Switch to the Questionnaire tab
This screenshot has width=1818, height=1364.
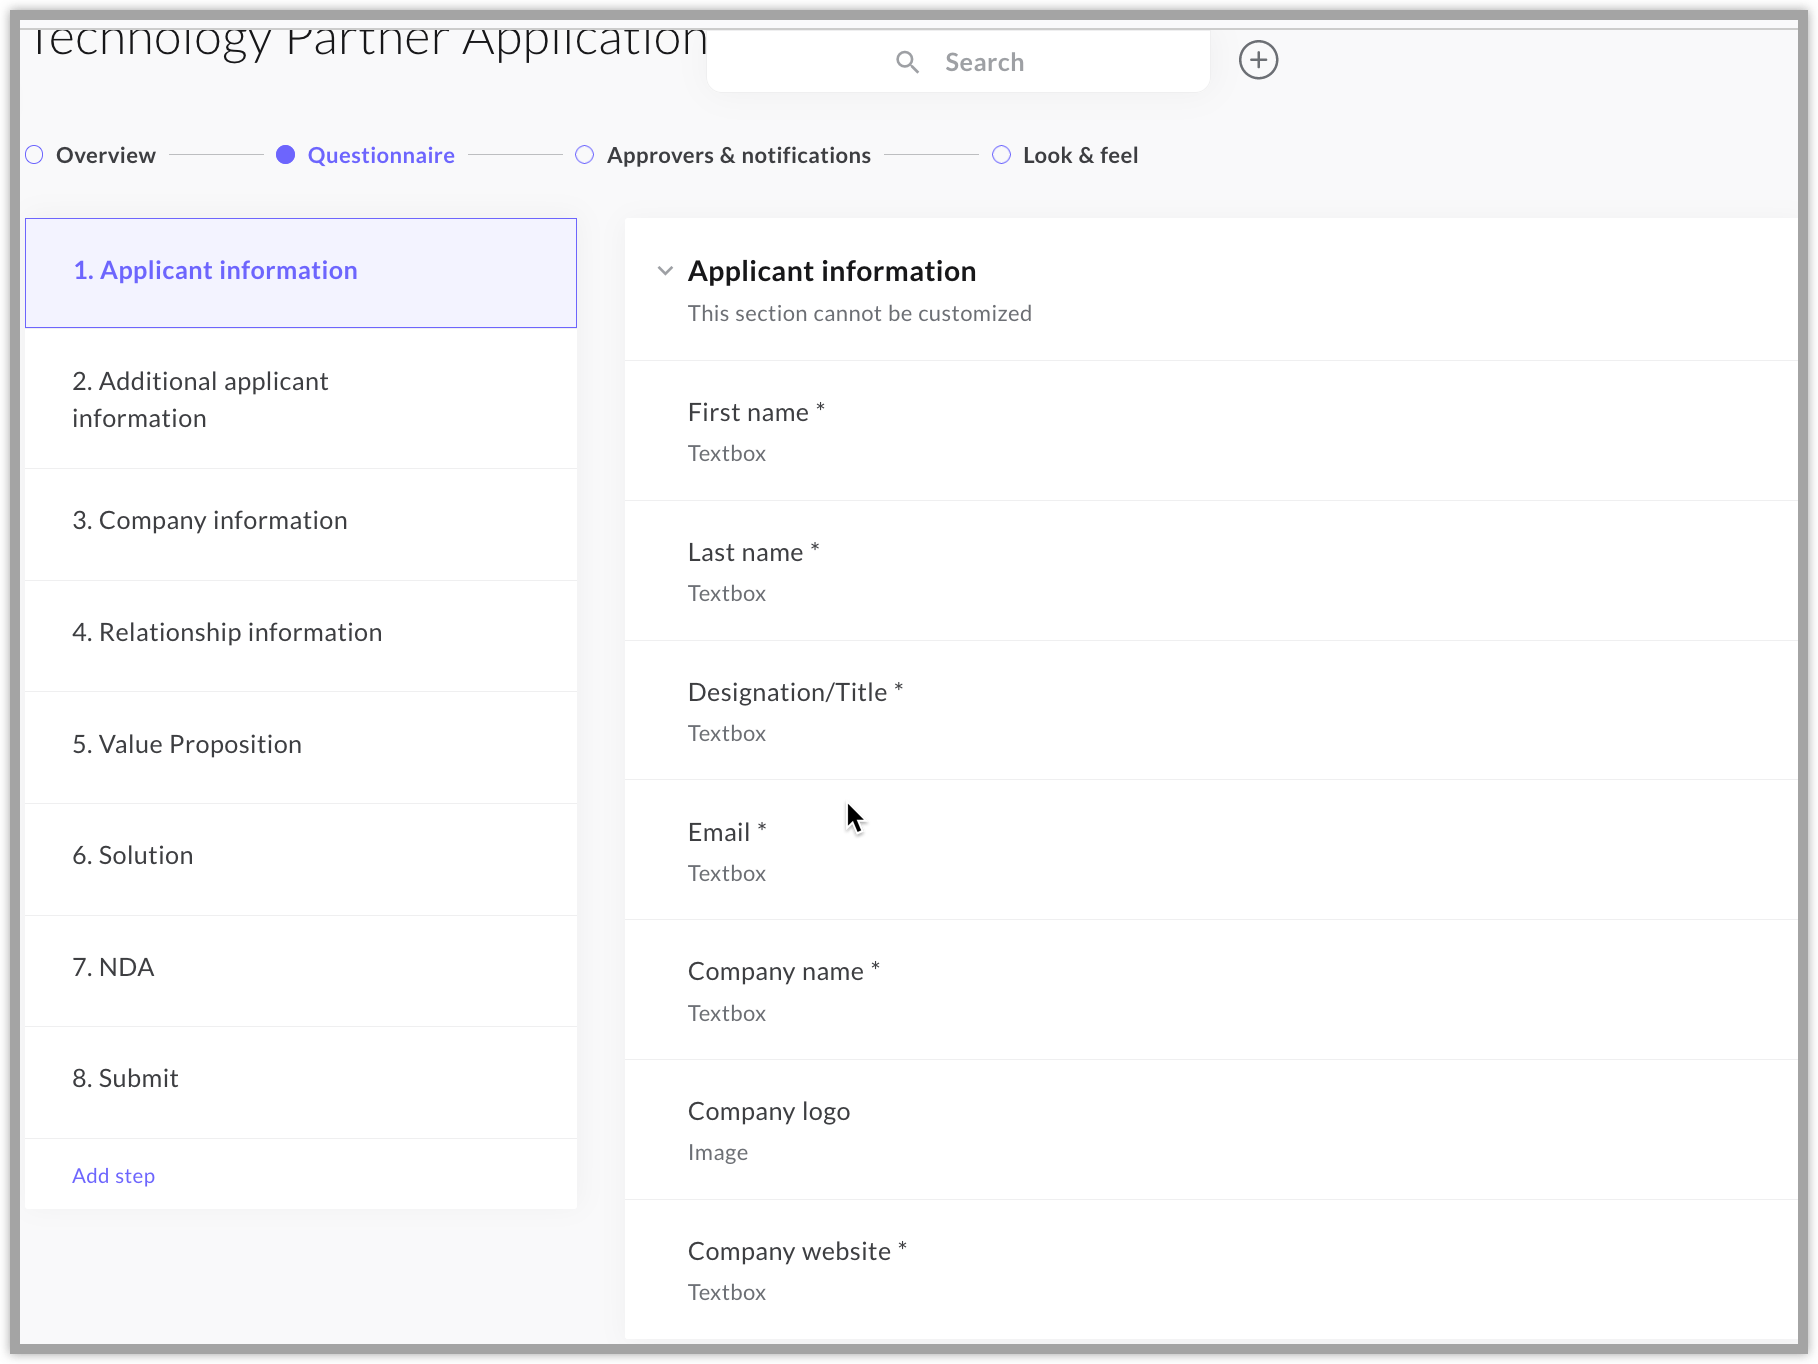coord(380,155)
